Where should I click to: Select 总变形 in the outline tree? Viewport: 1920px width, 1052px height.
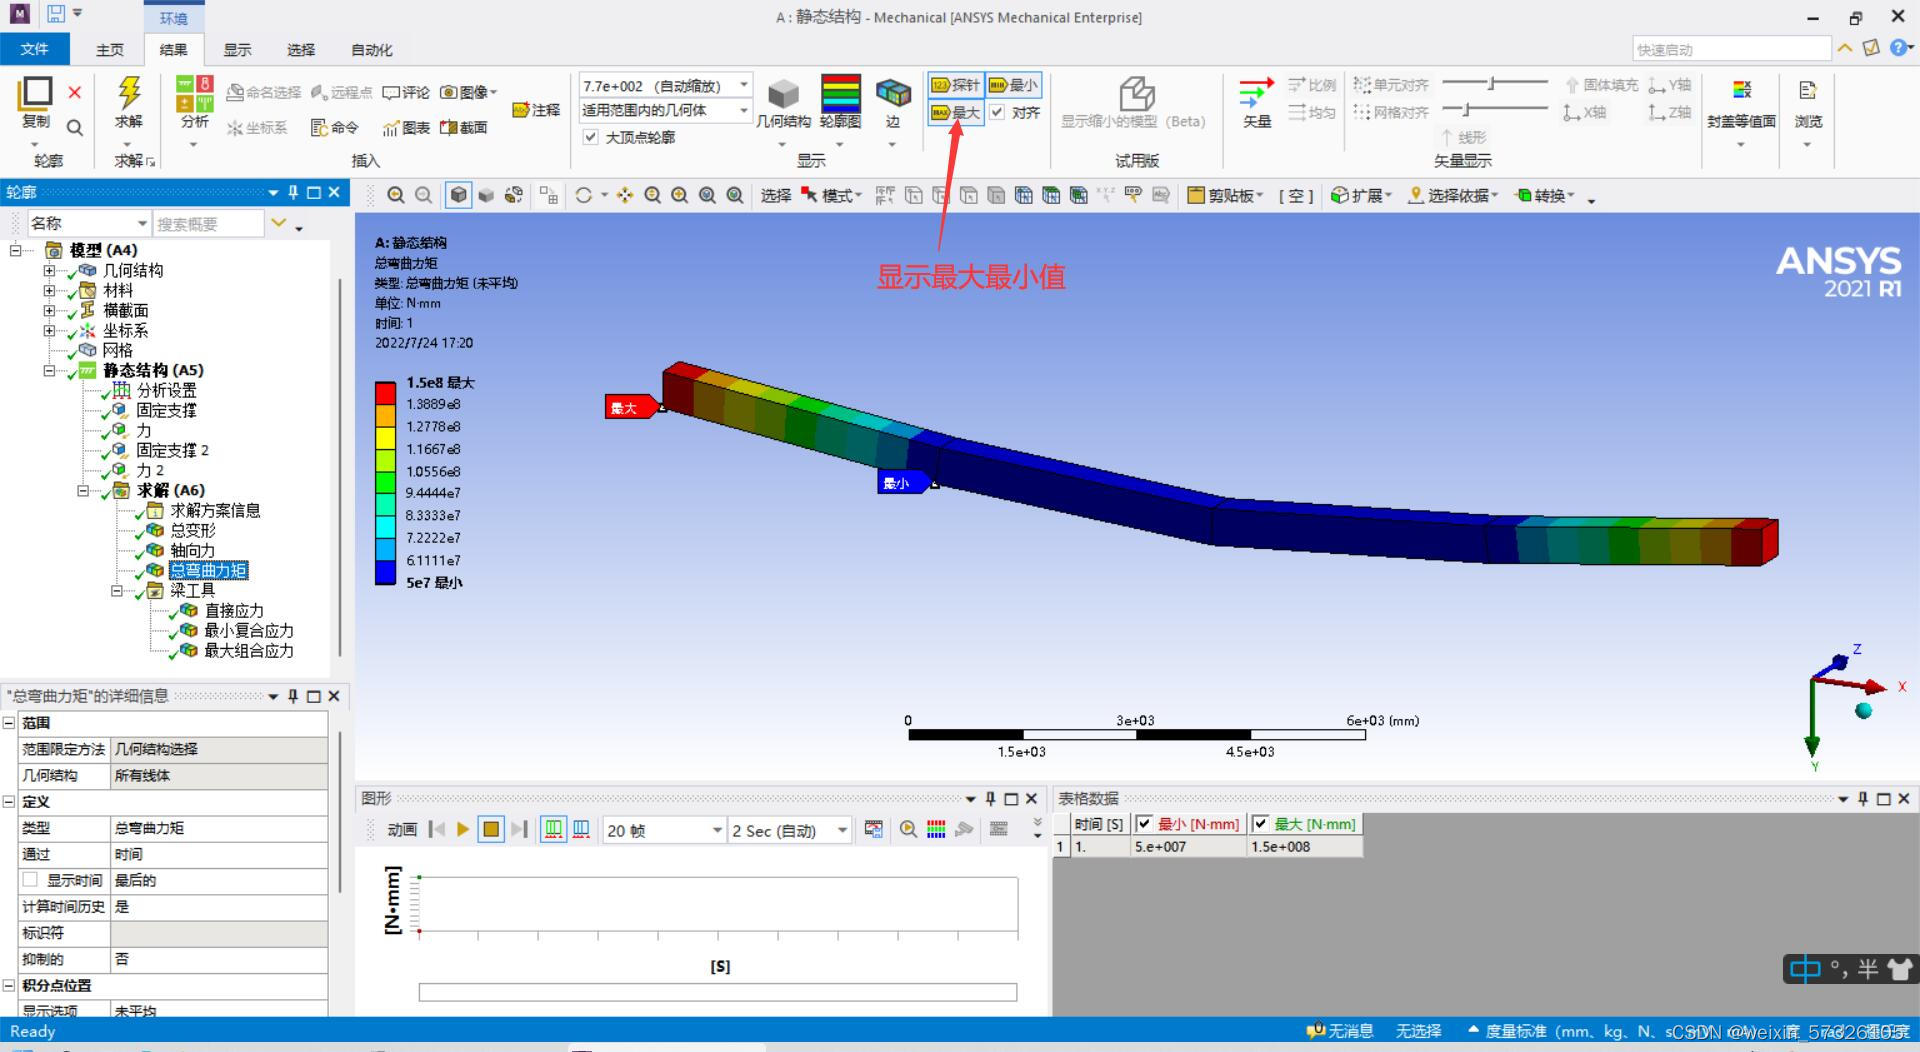(192, 531)
